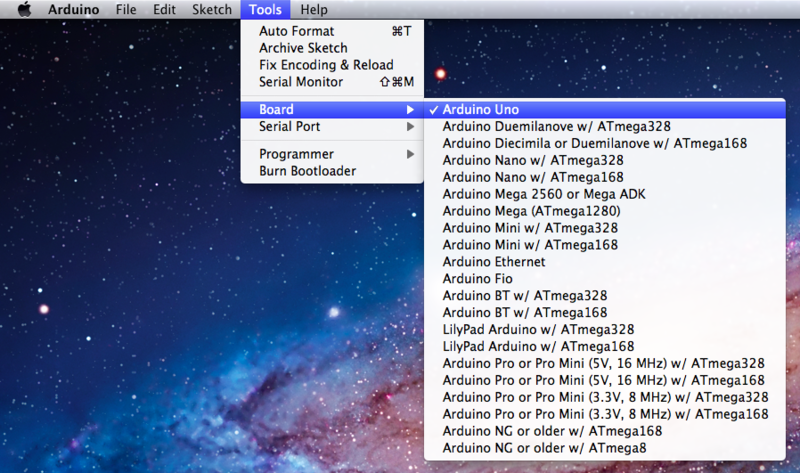Select Arduino Mega 2560 or Mega ADK

605,194
